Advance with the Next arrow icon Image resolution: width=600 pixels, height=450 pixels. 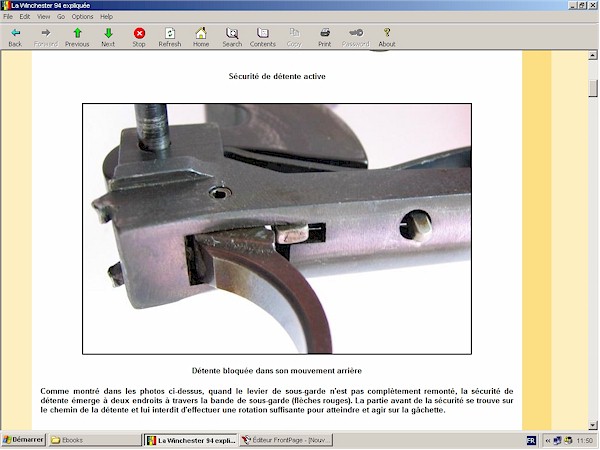click(108, 37)
